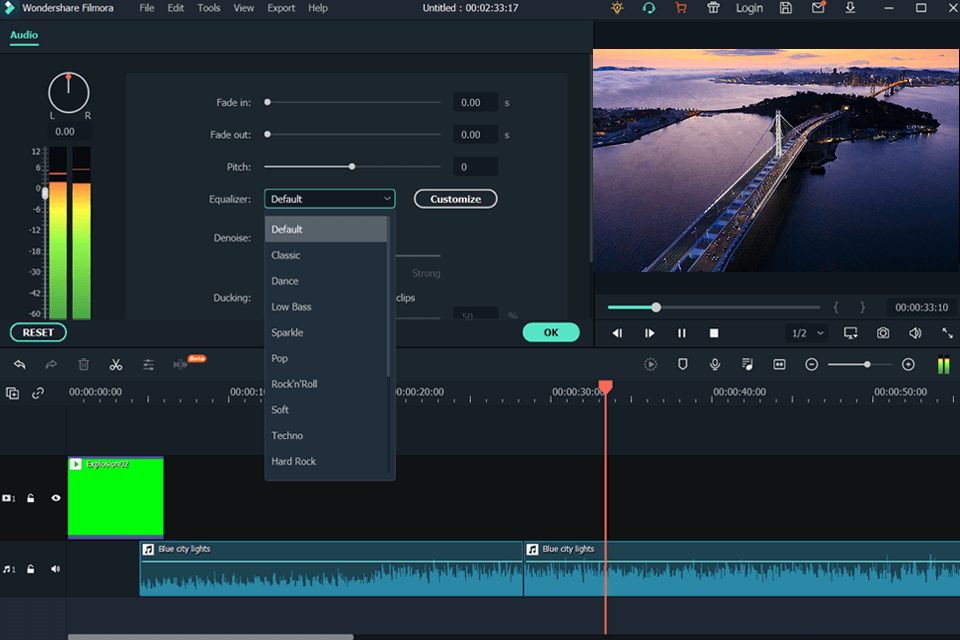Click the save project floppy disk icon
The image size is (960, 640).
coord(786,8)
